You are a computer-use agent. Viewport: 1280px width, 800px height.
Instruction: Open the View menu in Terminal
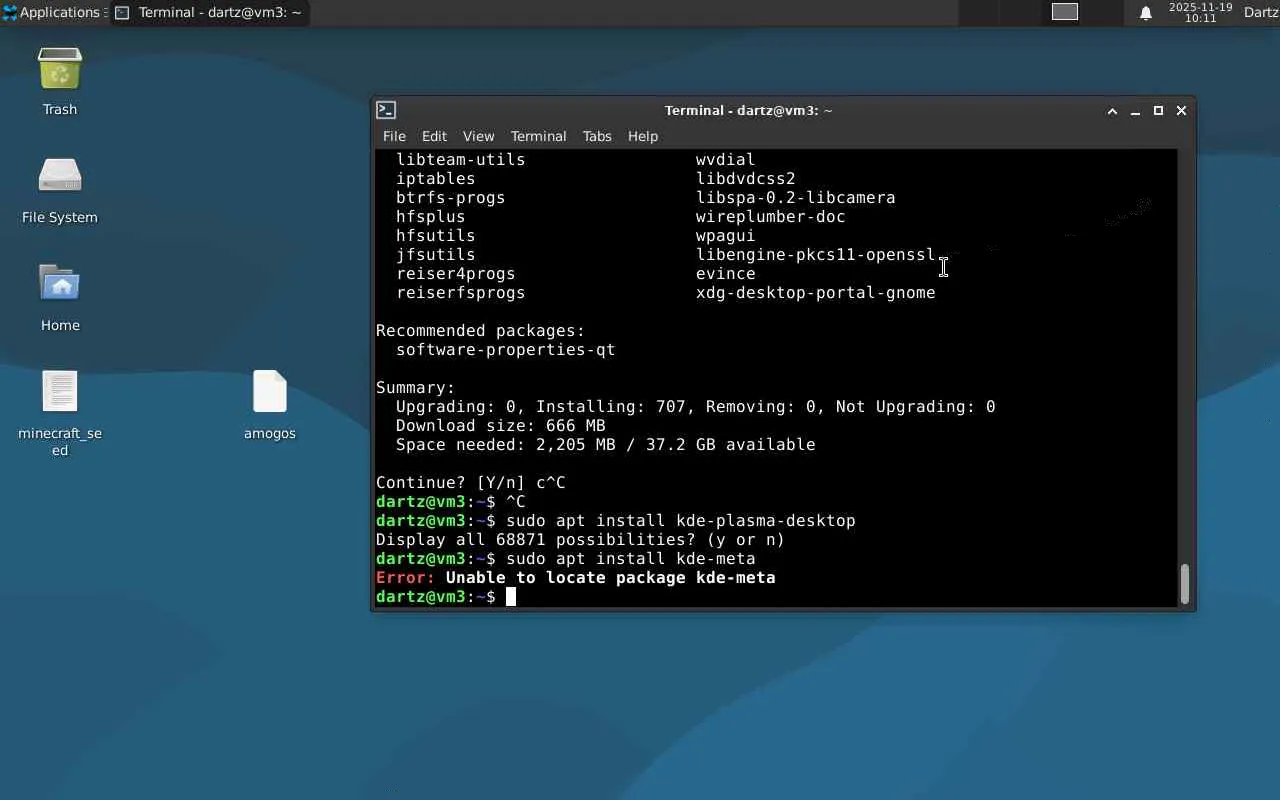click(x=478, y=136)
